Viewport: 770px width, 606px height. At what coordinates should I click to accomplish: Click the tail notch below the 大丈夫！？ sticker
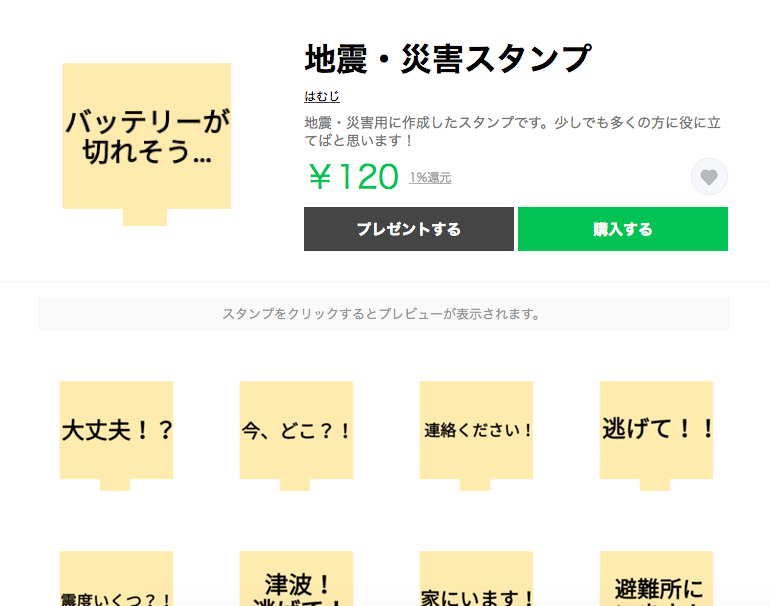[x=115, y=485]
